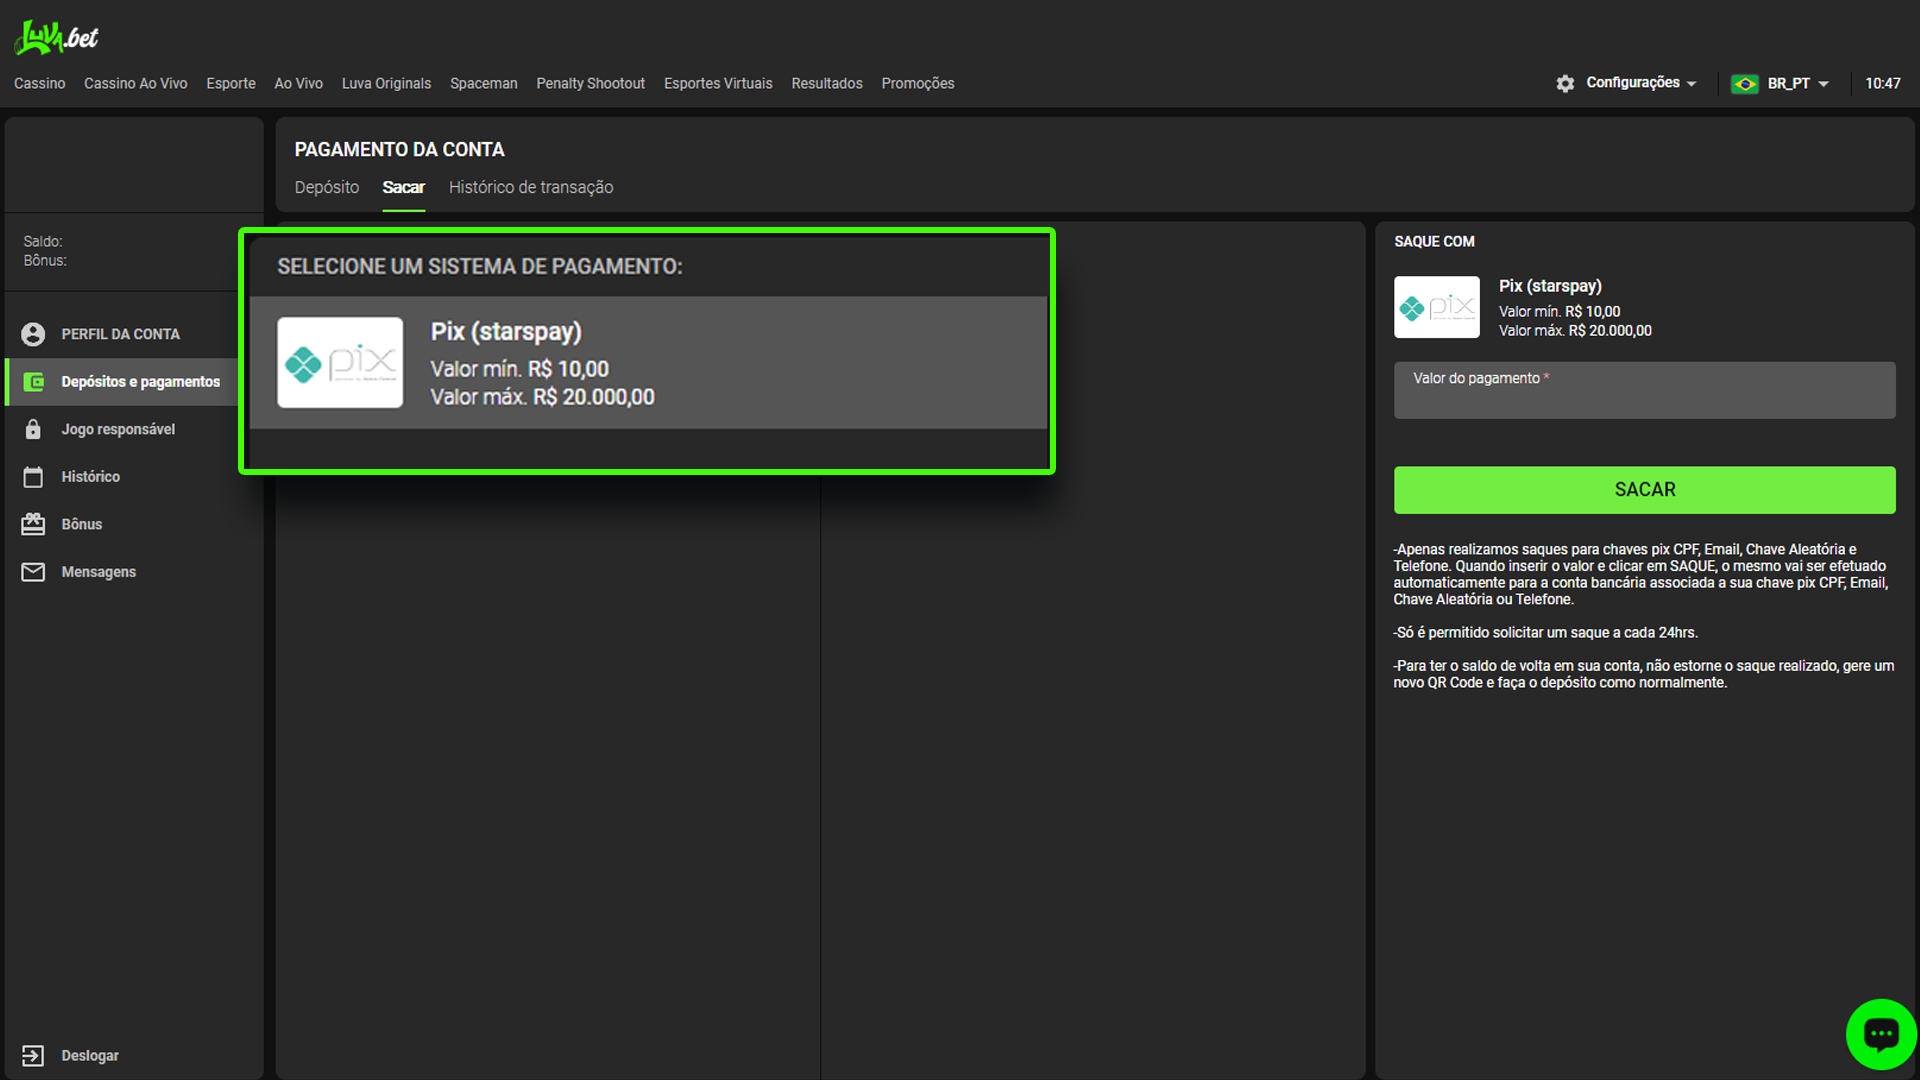This screenshot has width=1920, height=1080.
Task: Click the PAGAMENTO DA CONTA heading
Action: pyautogui.click(x=399, y=150)
